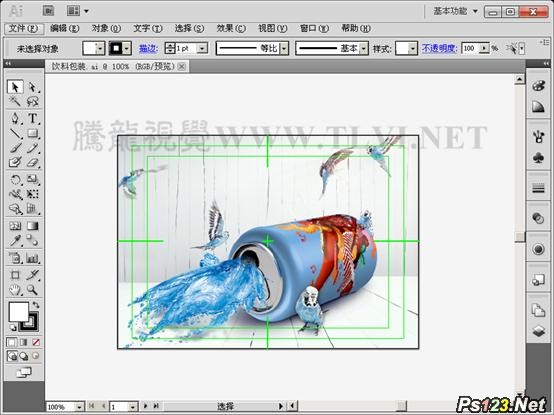Image resolution: width=554 pixels, height=415 pixels.
Task: Set paint to None with red slash
Action: [36, 342]
